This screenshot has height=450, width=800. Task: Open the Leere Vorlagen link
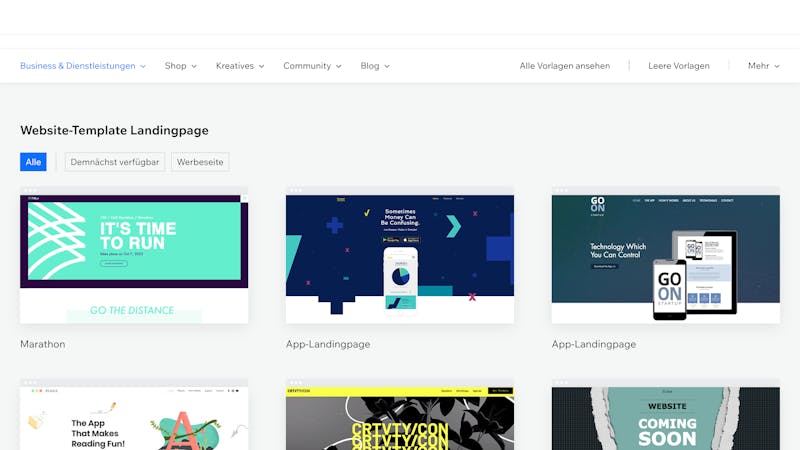click(x=679, y=66)
